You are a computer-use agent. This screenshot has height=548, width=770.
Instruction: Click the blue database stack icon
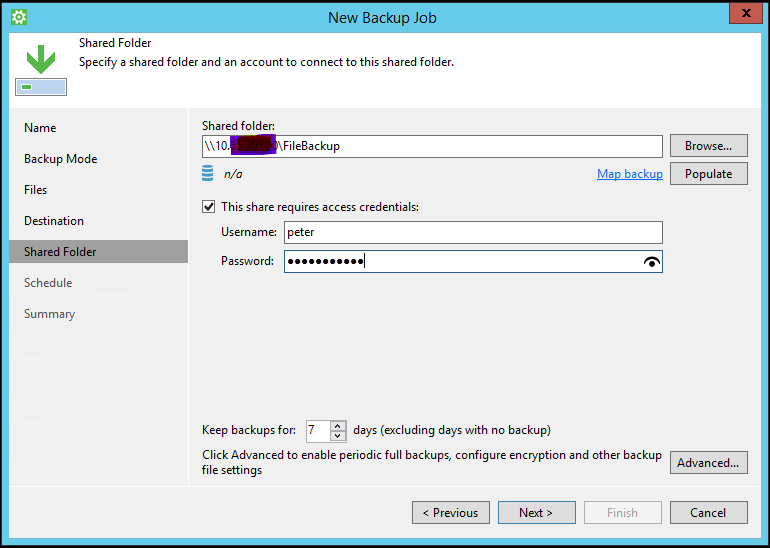208,174
